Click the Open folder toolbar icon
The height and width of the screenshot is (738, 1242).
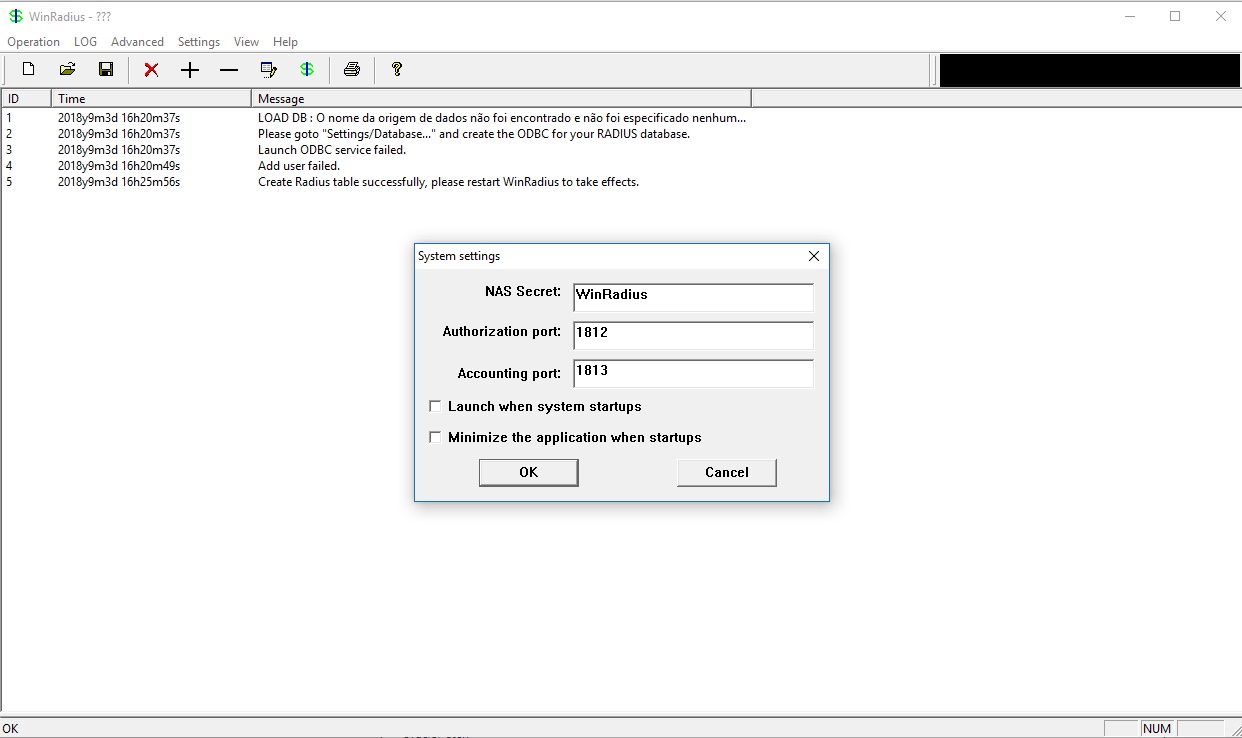[x=67, y=70]
